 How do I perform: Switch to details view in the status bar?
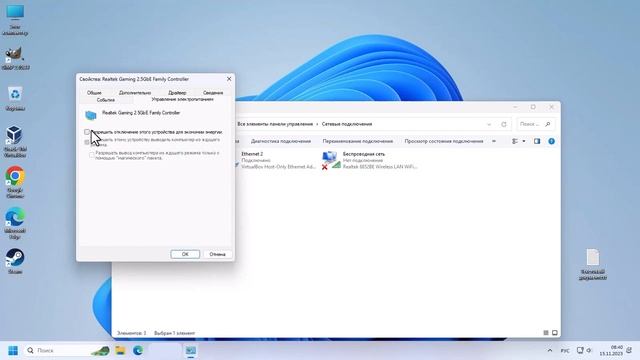[546, 333]
